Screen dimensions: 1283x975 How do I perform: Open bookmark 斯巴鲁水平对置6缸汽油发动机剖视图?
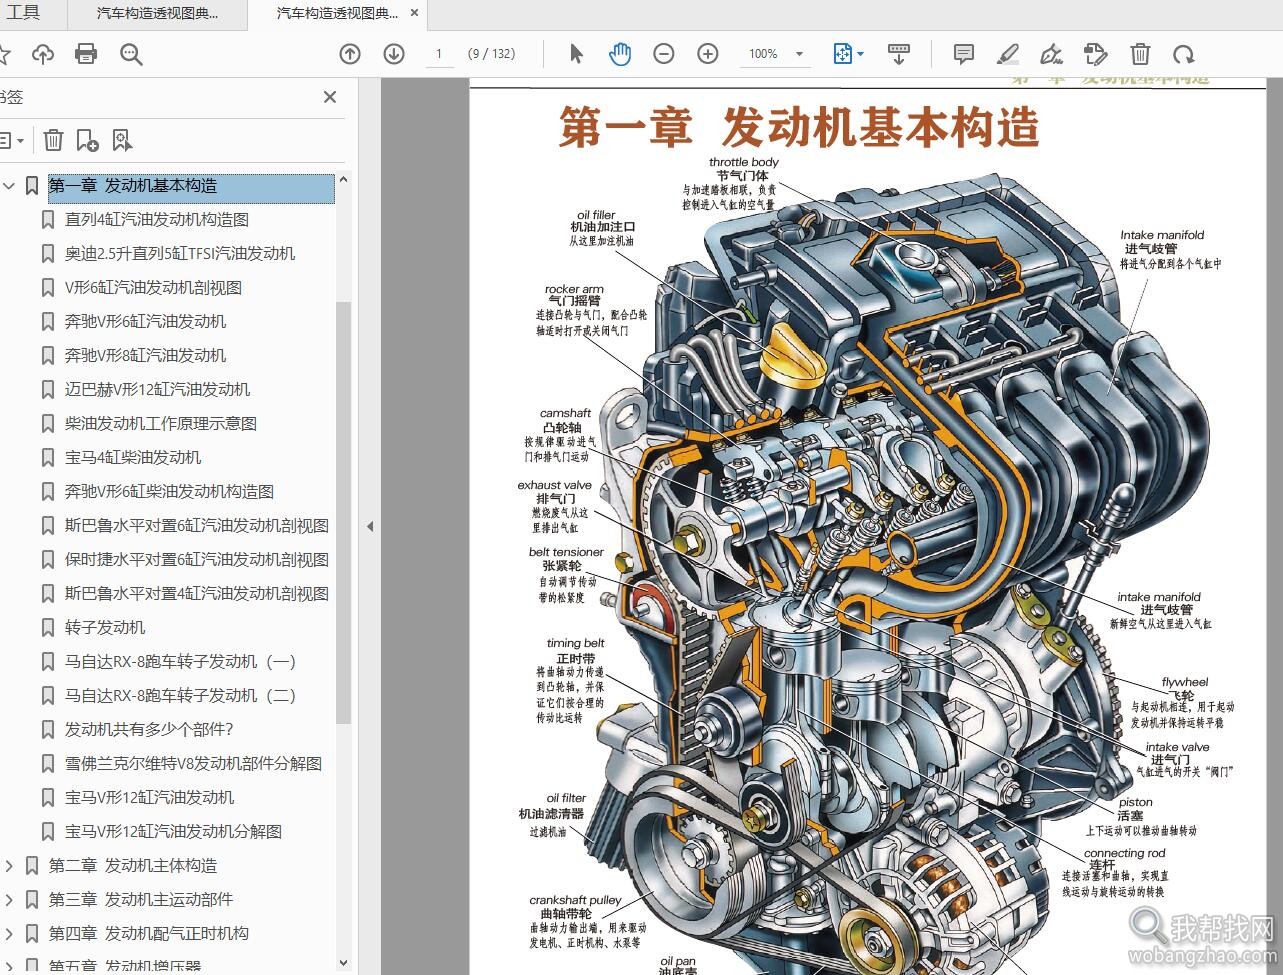(197, 526)
